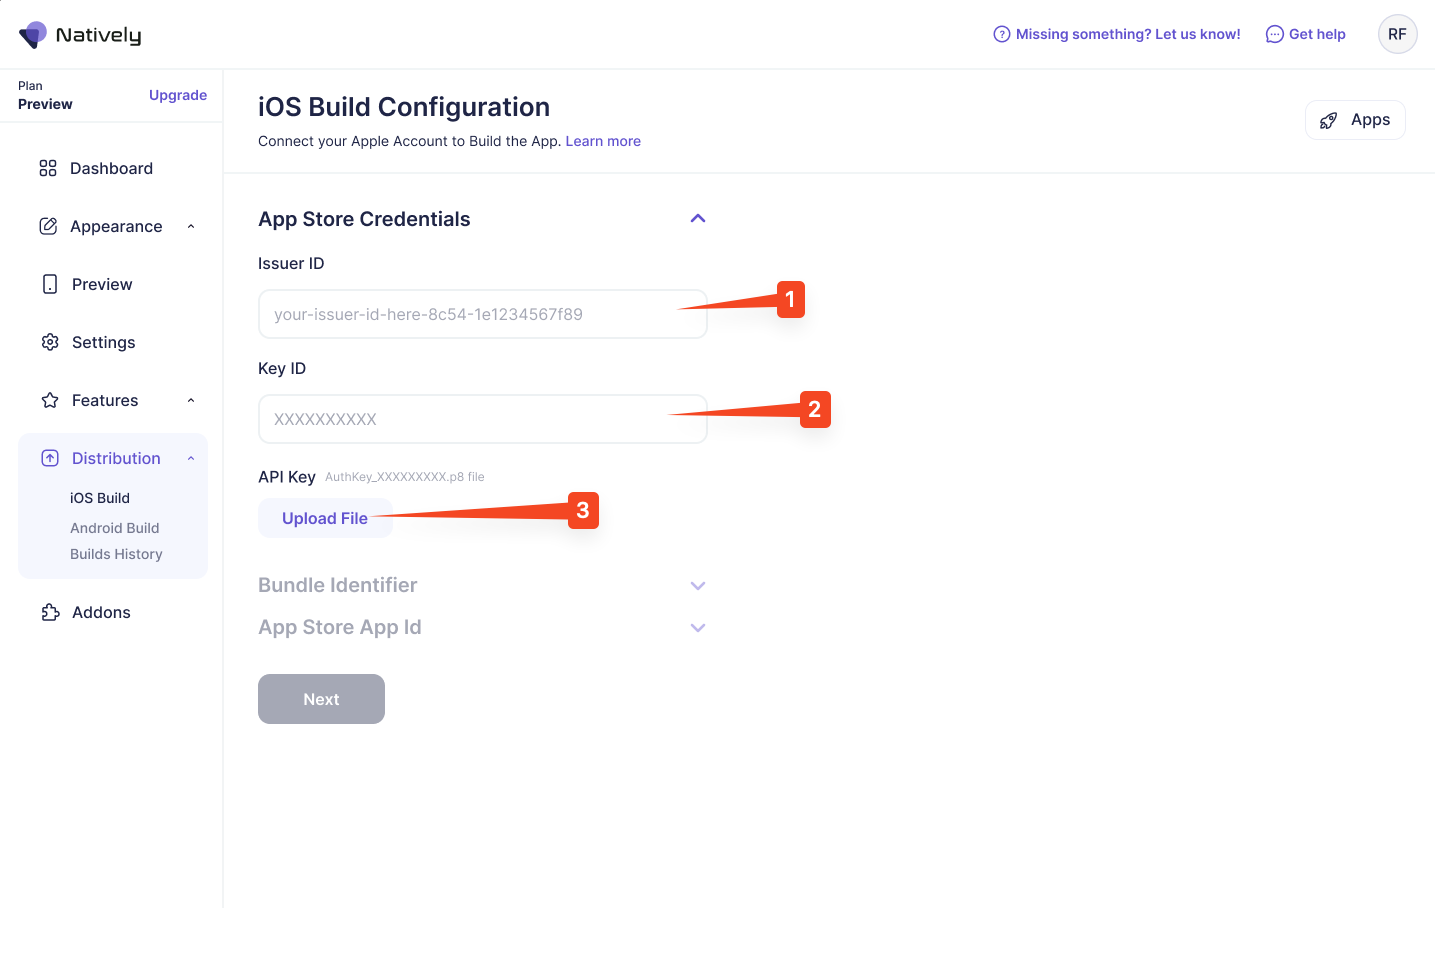Open Dashboard via its grid icon
Viewport: 1435px width, 962px height.
[48, 168]
